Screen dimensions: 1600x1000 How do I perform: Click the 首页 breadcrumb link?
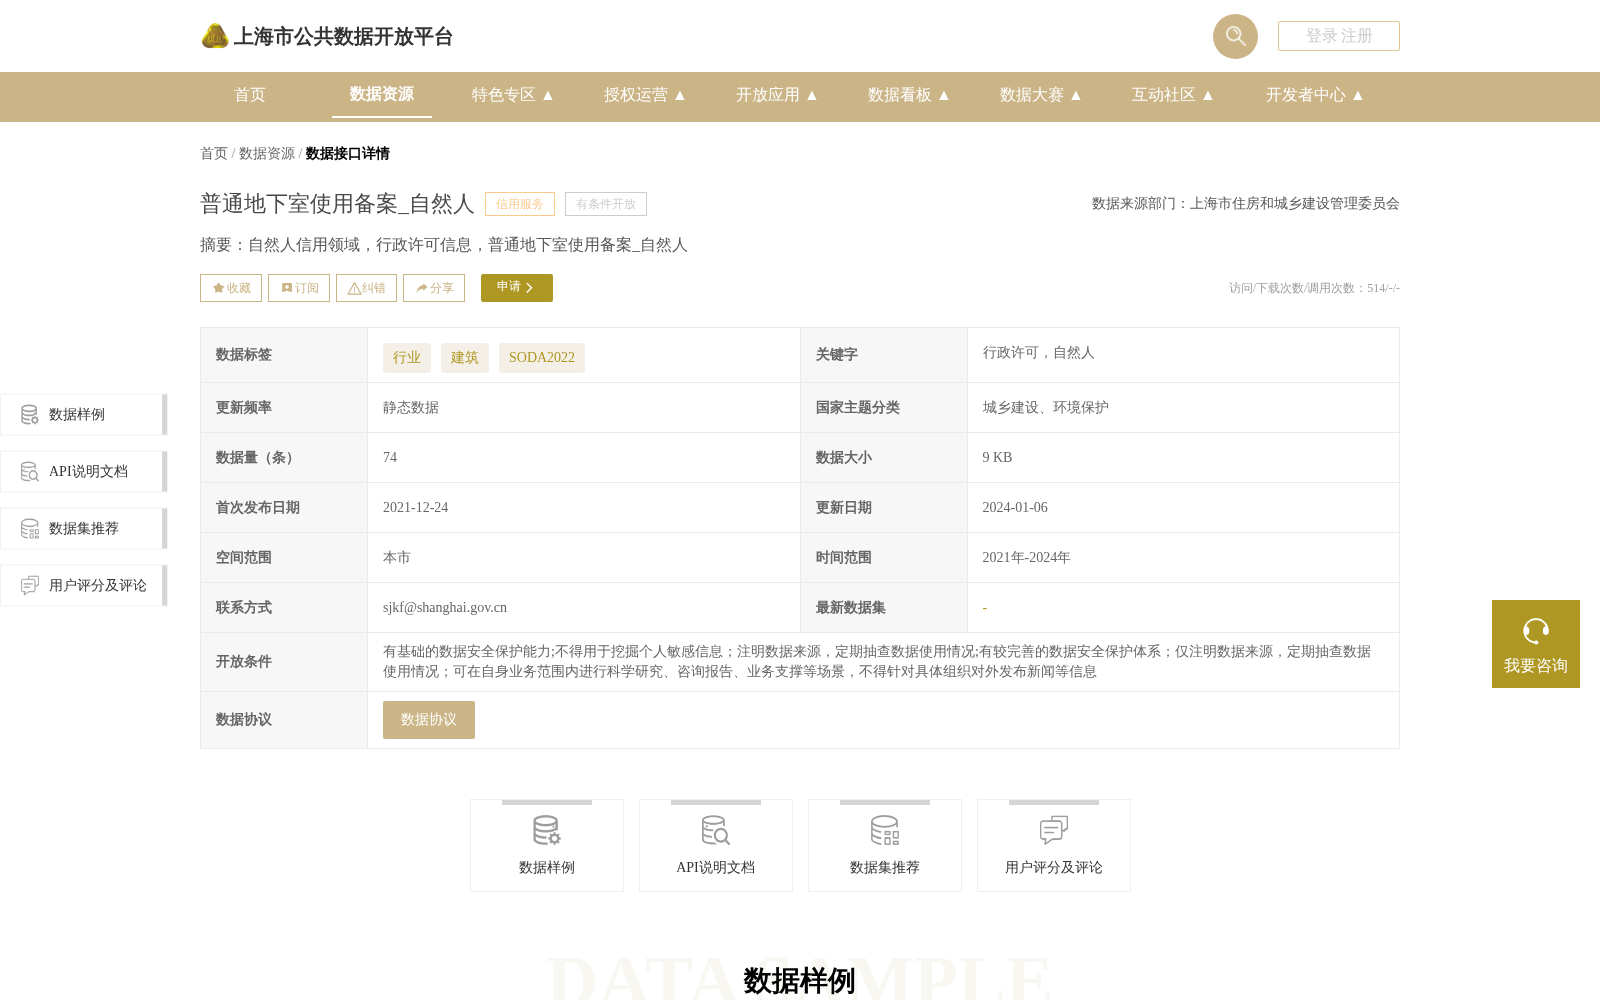(214, 153)
